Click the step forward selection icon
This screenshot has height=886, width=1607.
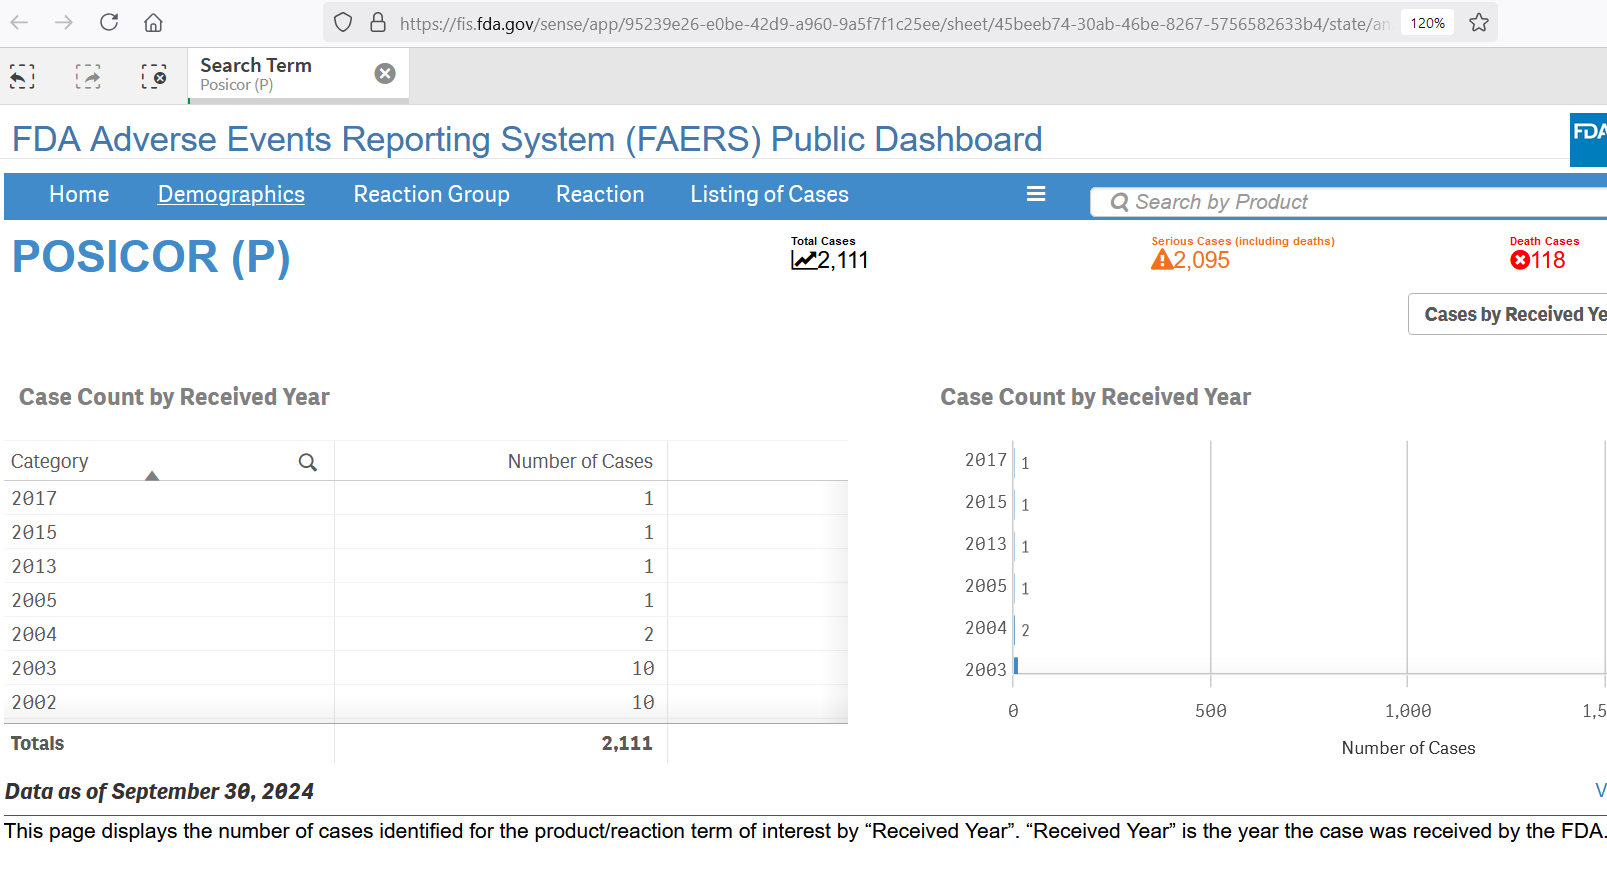coord(88,76)
